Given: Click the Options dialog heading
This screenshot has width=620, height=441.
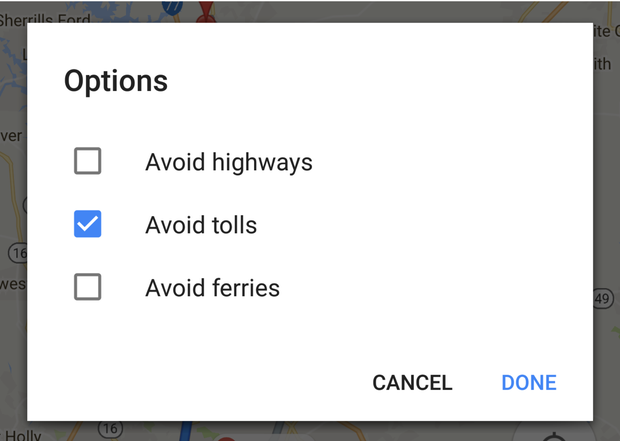Looking at the screenshot, I should point(116,81).
